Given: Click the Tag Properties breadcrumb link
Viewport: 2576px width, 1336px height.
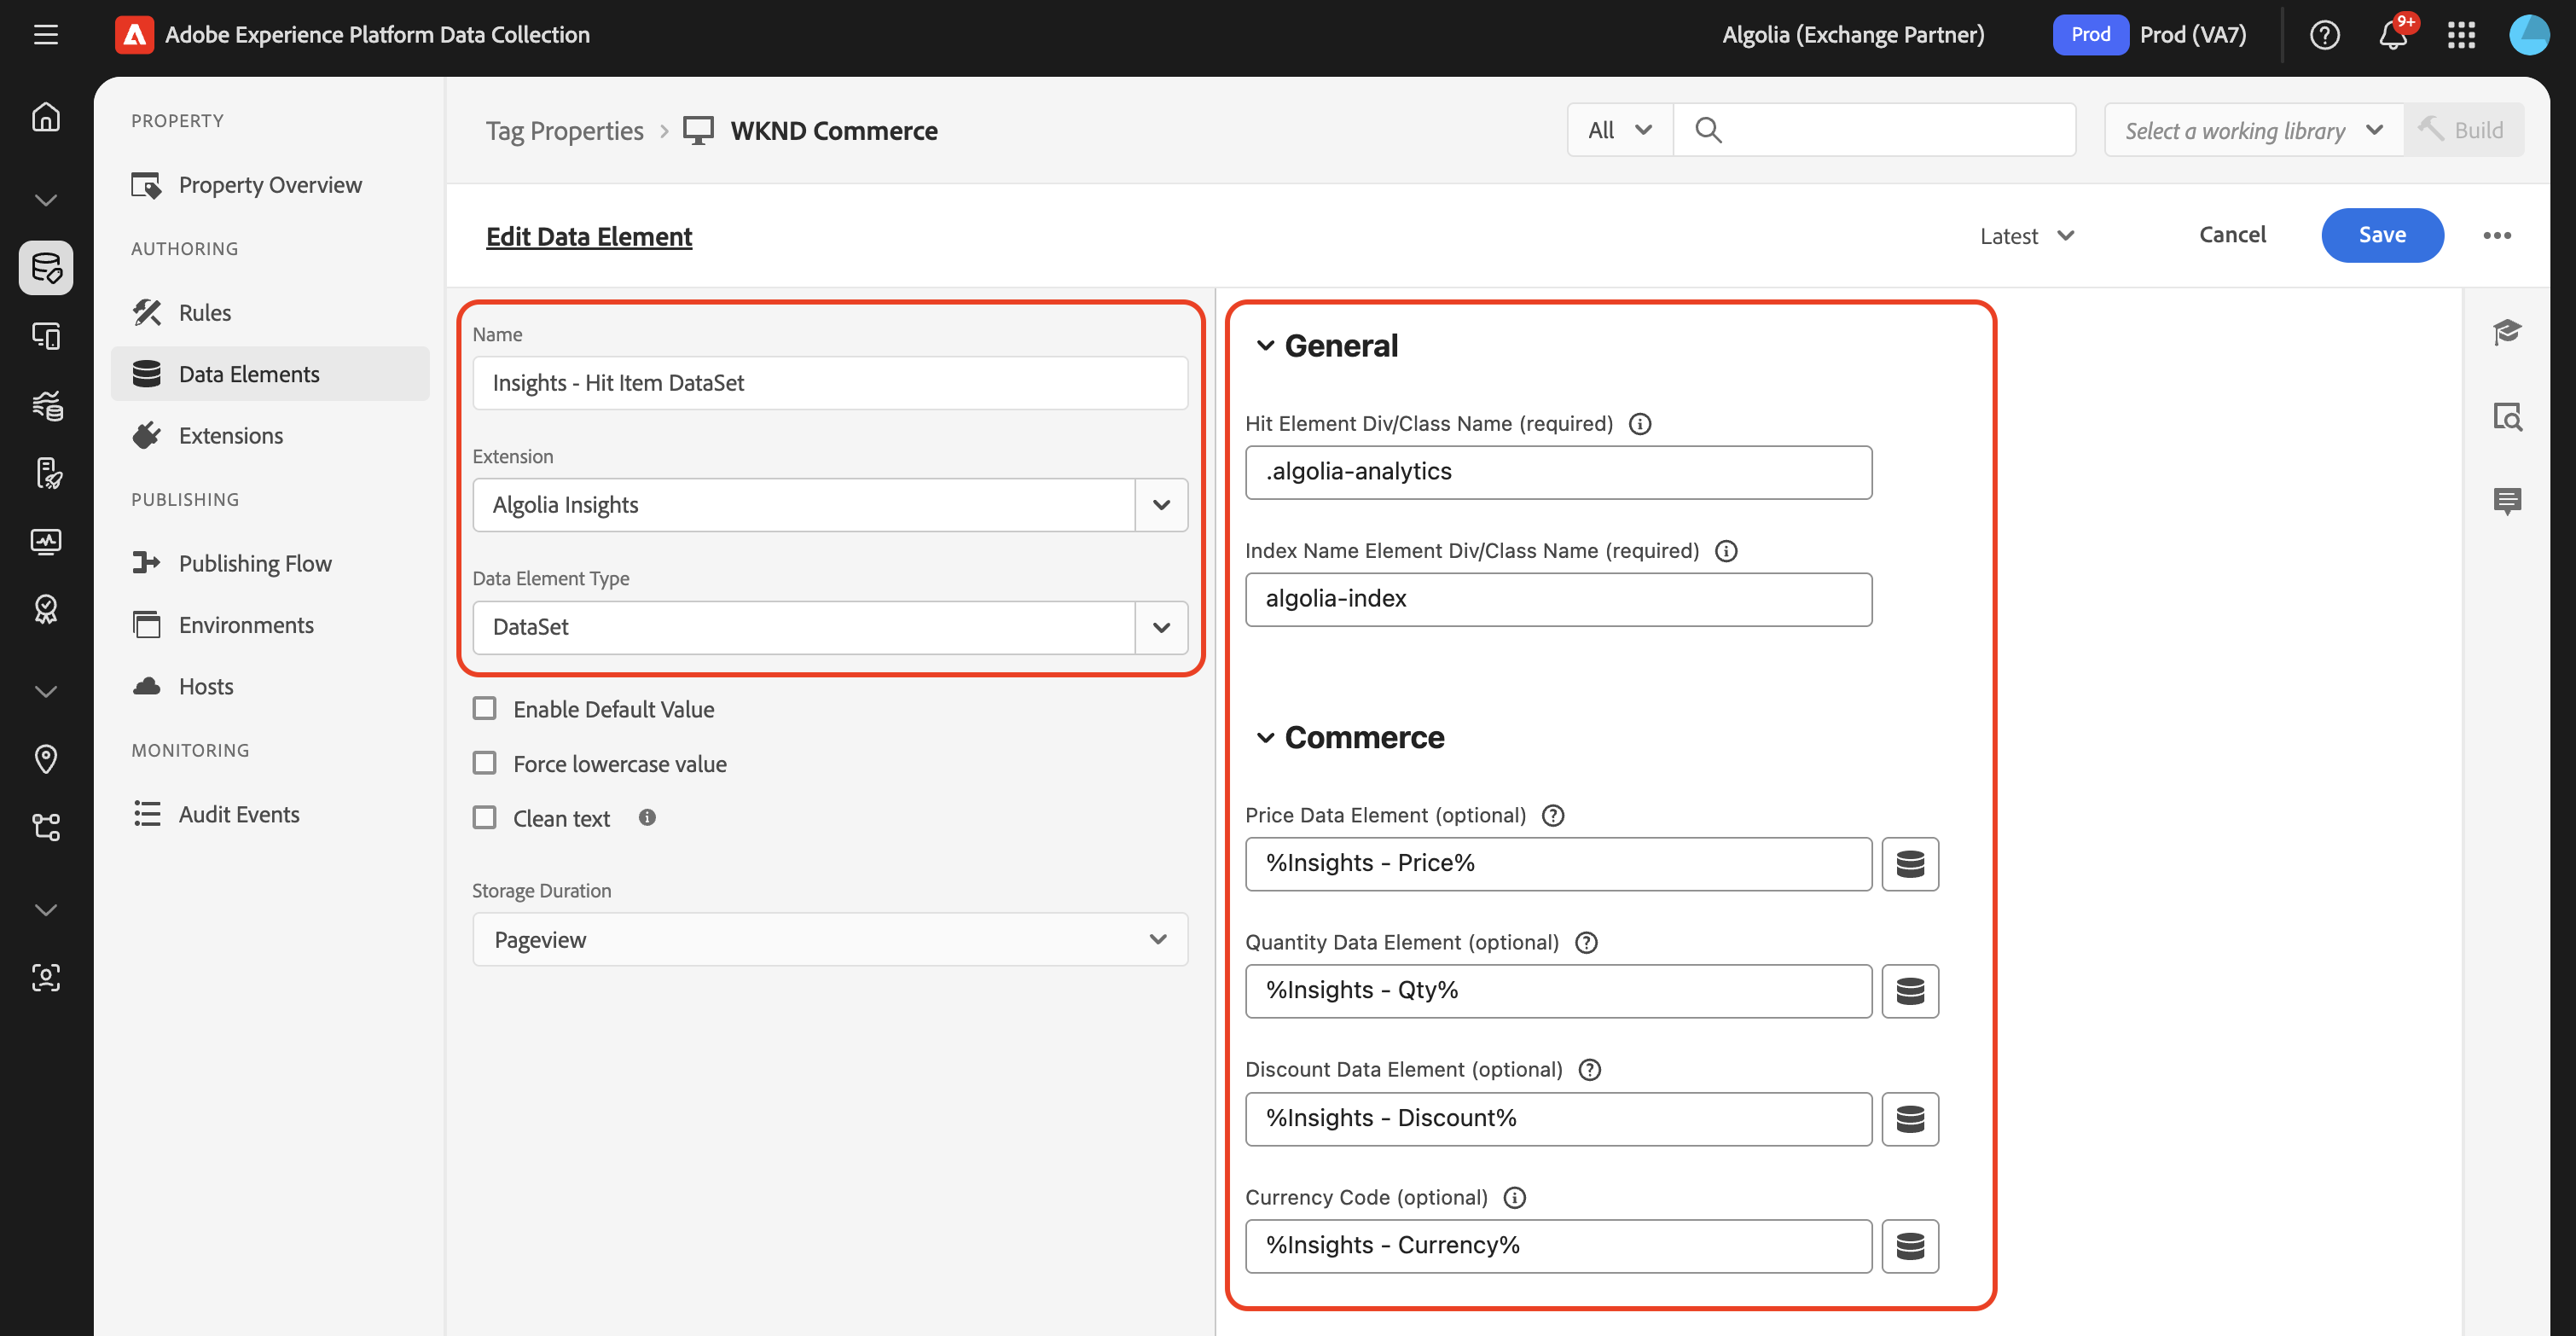Looking at the screenshot, I should click(x=564, y=131).
